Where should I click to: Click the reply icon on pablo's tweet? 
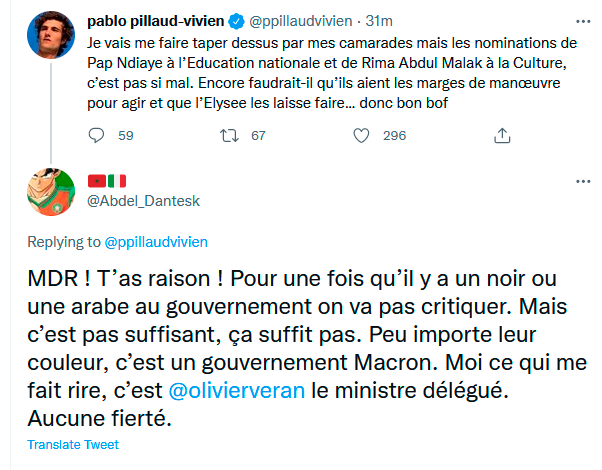[x=96, y=135]
